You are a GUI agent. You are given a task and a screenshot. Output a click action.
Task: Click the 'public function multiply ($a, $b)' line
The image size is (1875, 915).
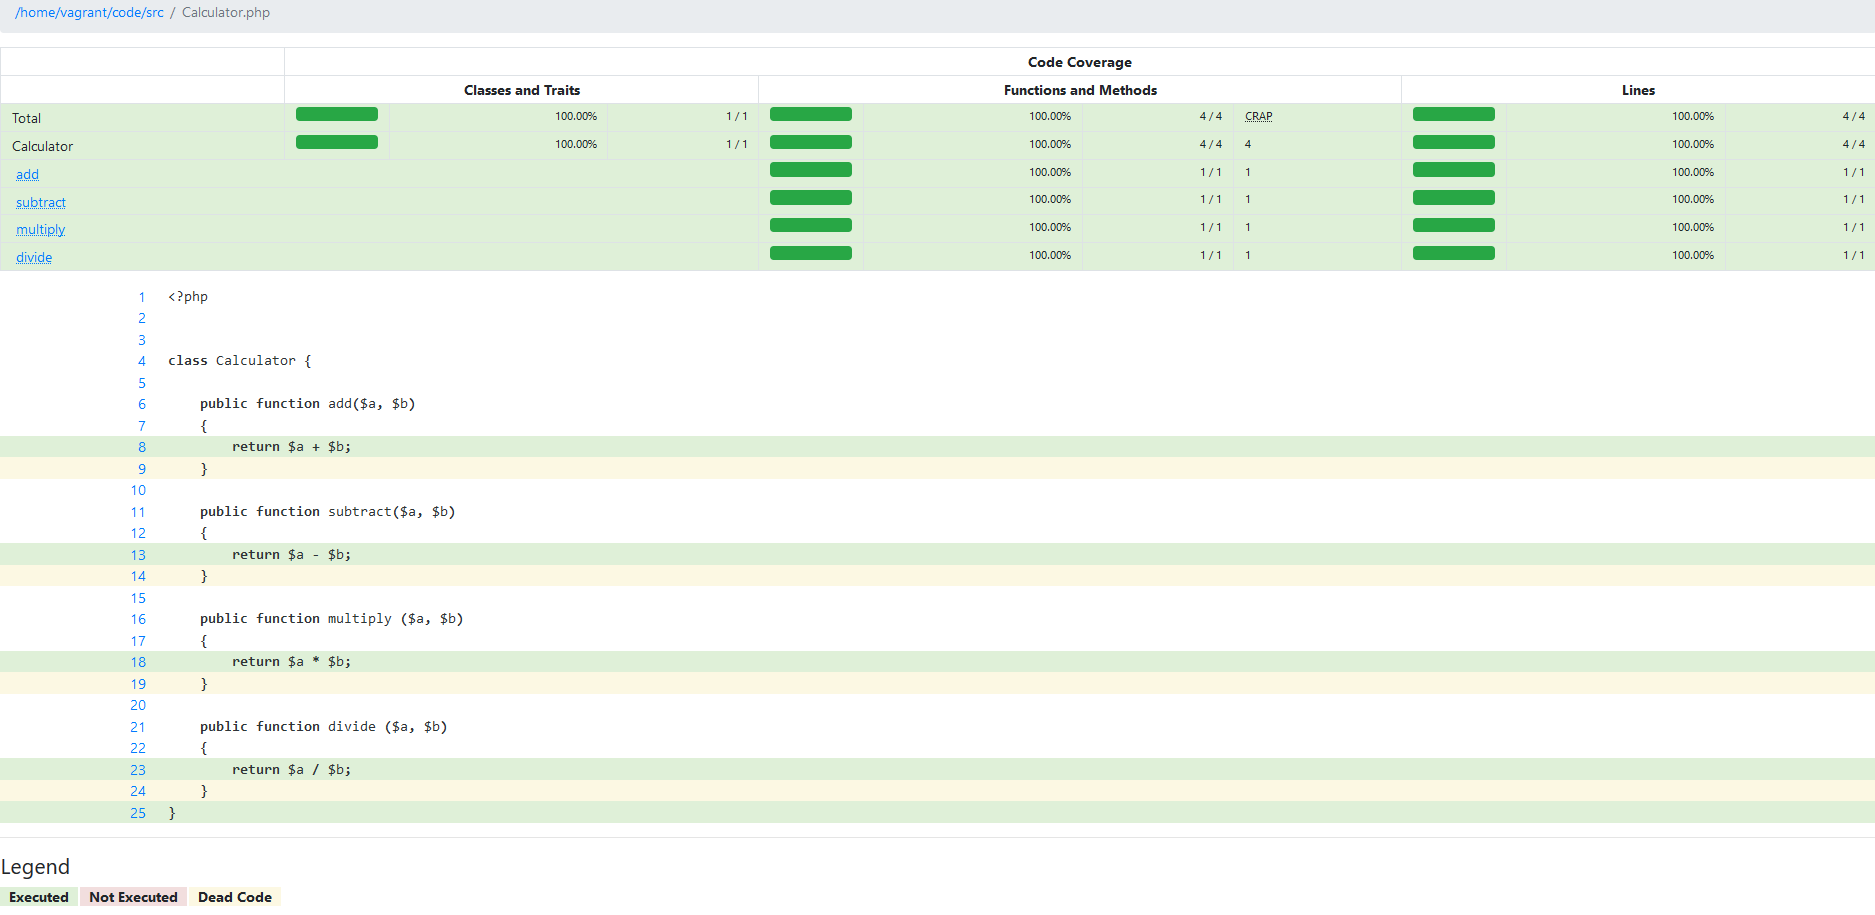(x=332, y=619)
